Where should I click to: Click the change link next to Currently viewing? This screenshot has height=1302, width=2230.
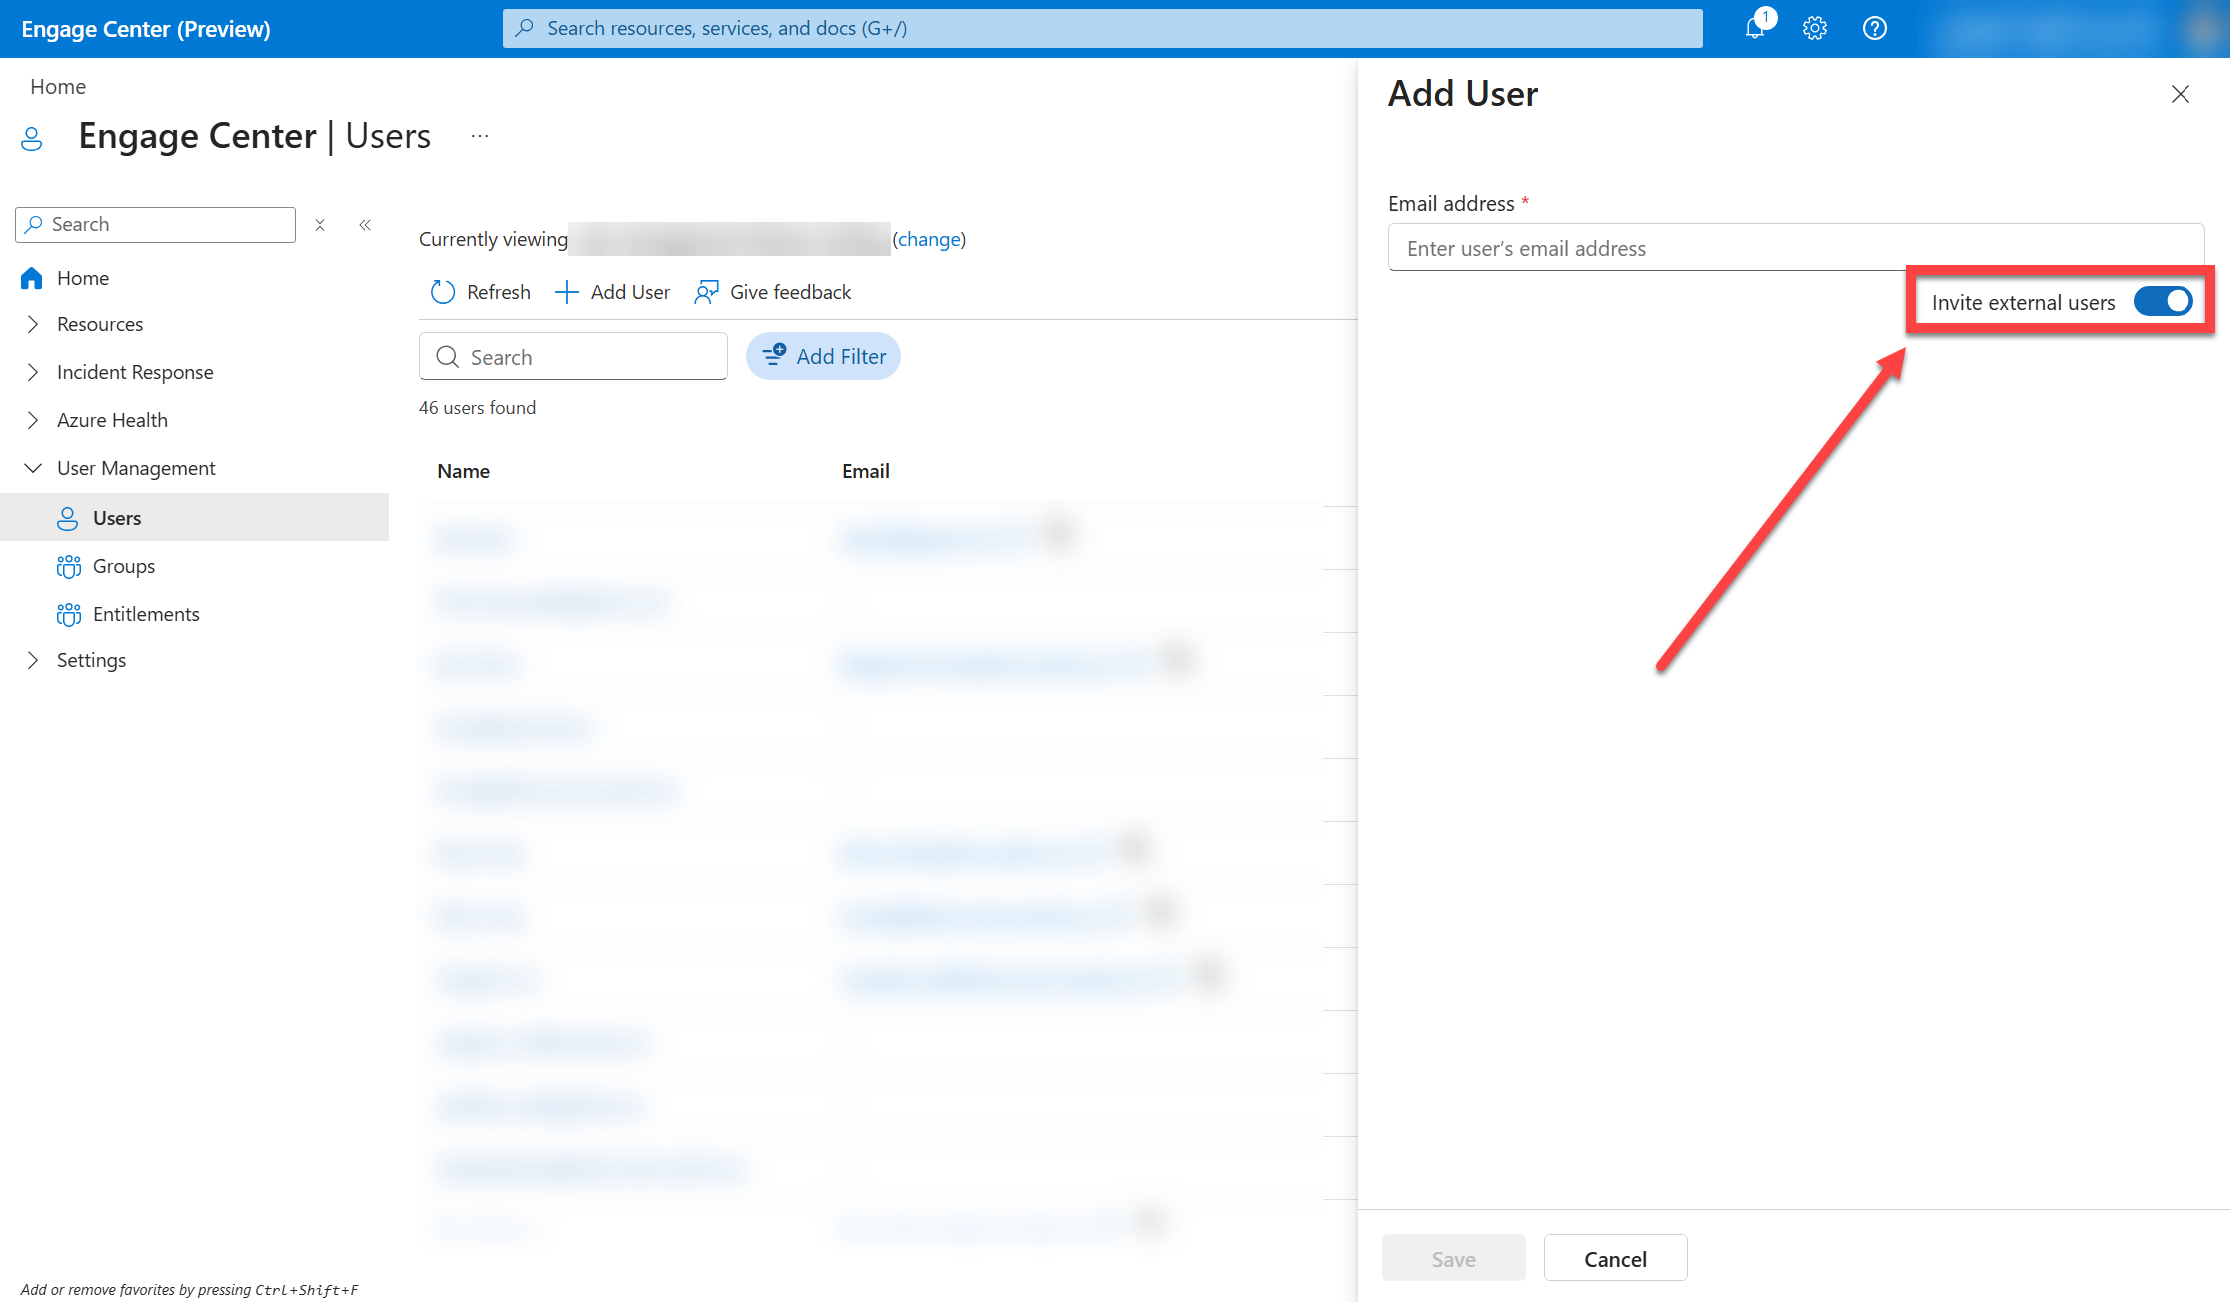(x=929, y=239)
